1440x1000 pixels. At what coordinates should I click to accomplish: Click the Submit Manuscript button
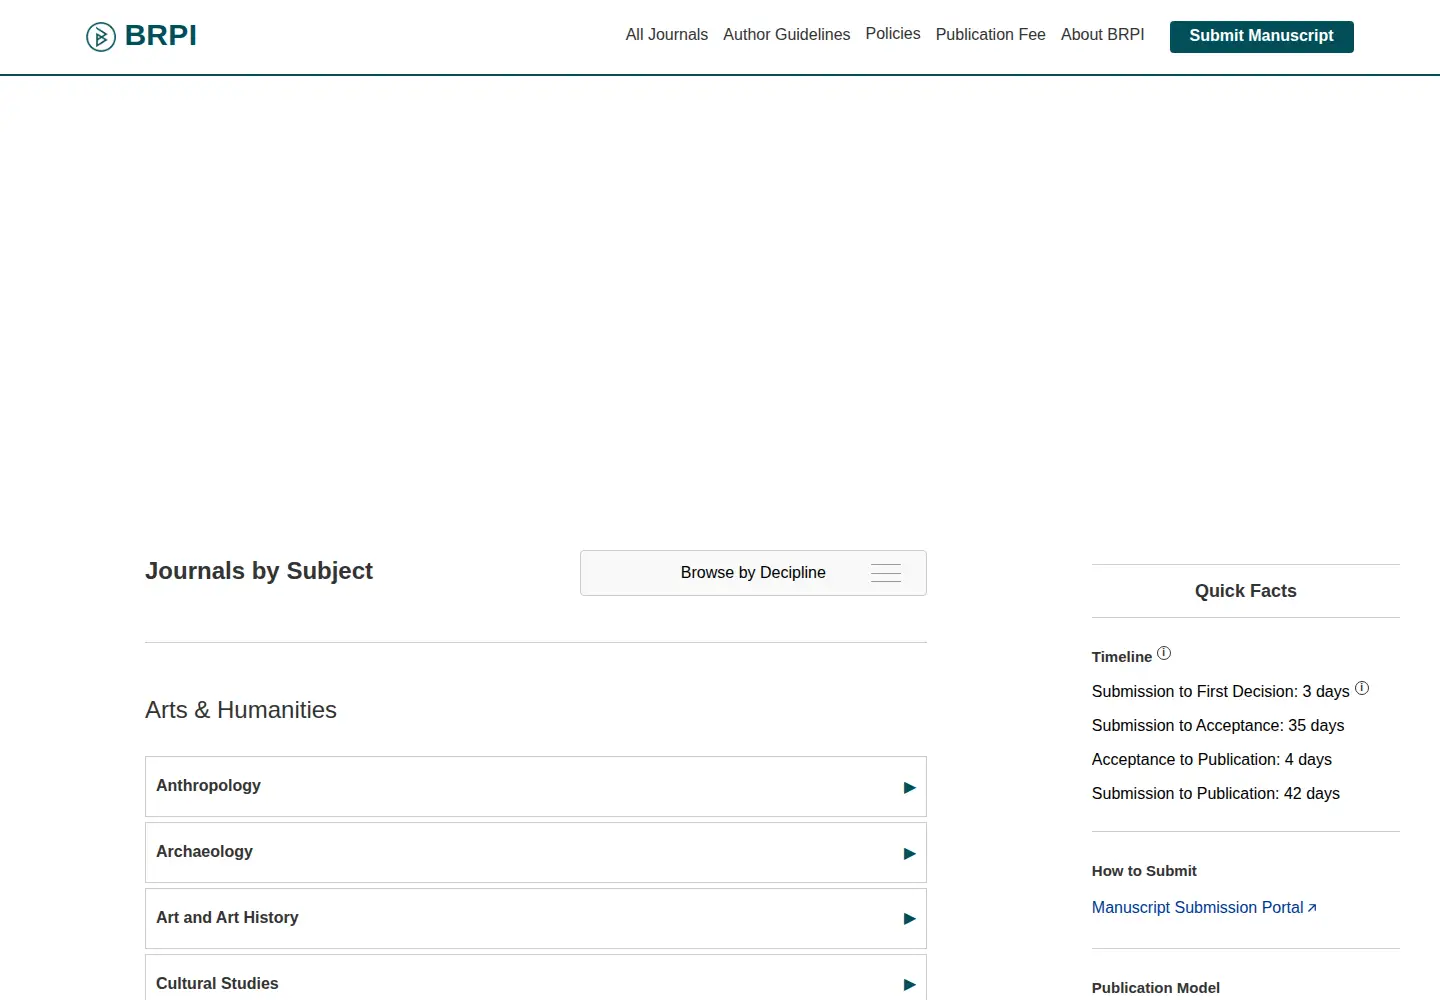tap(1262, 36)
